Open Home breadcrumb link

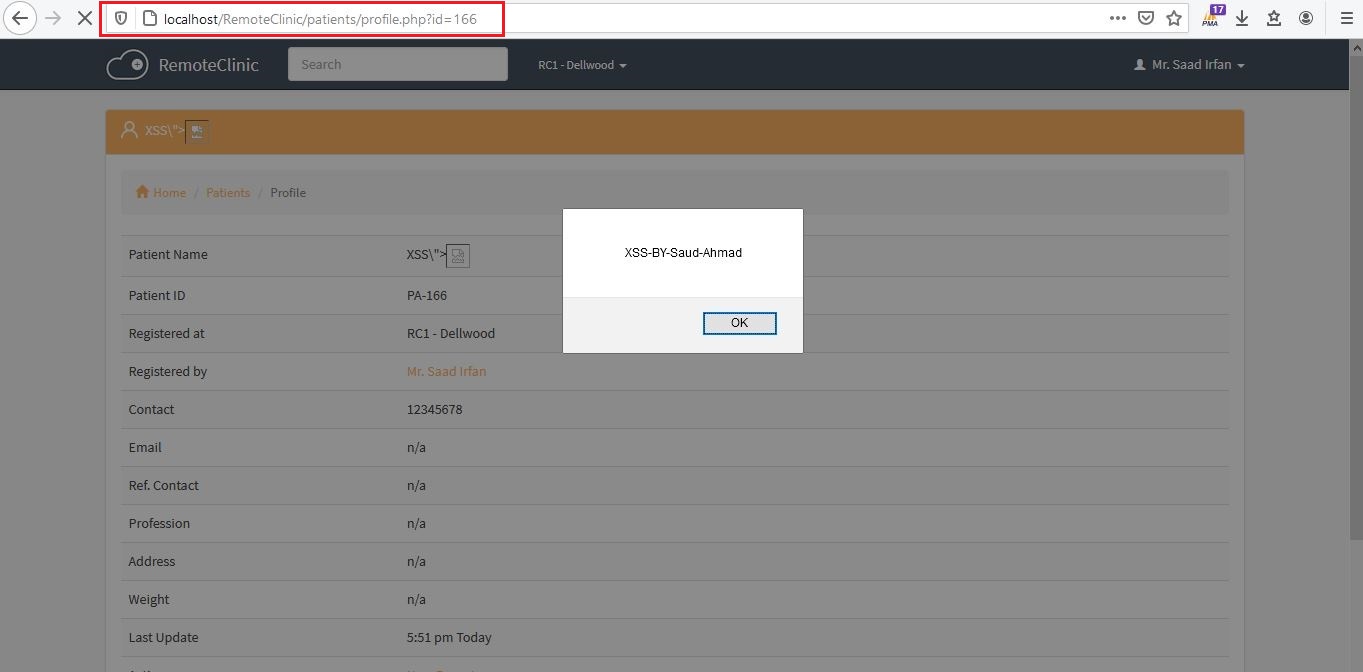click(169, 192)
